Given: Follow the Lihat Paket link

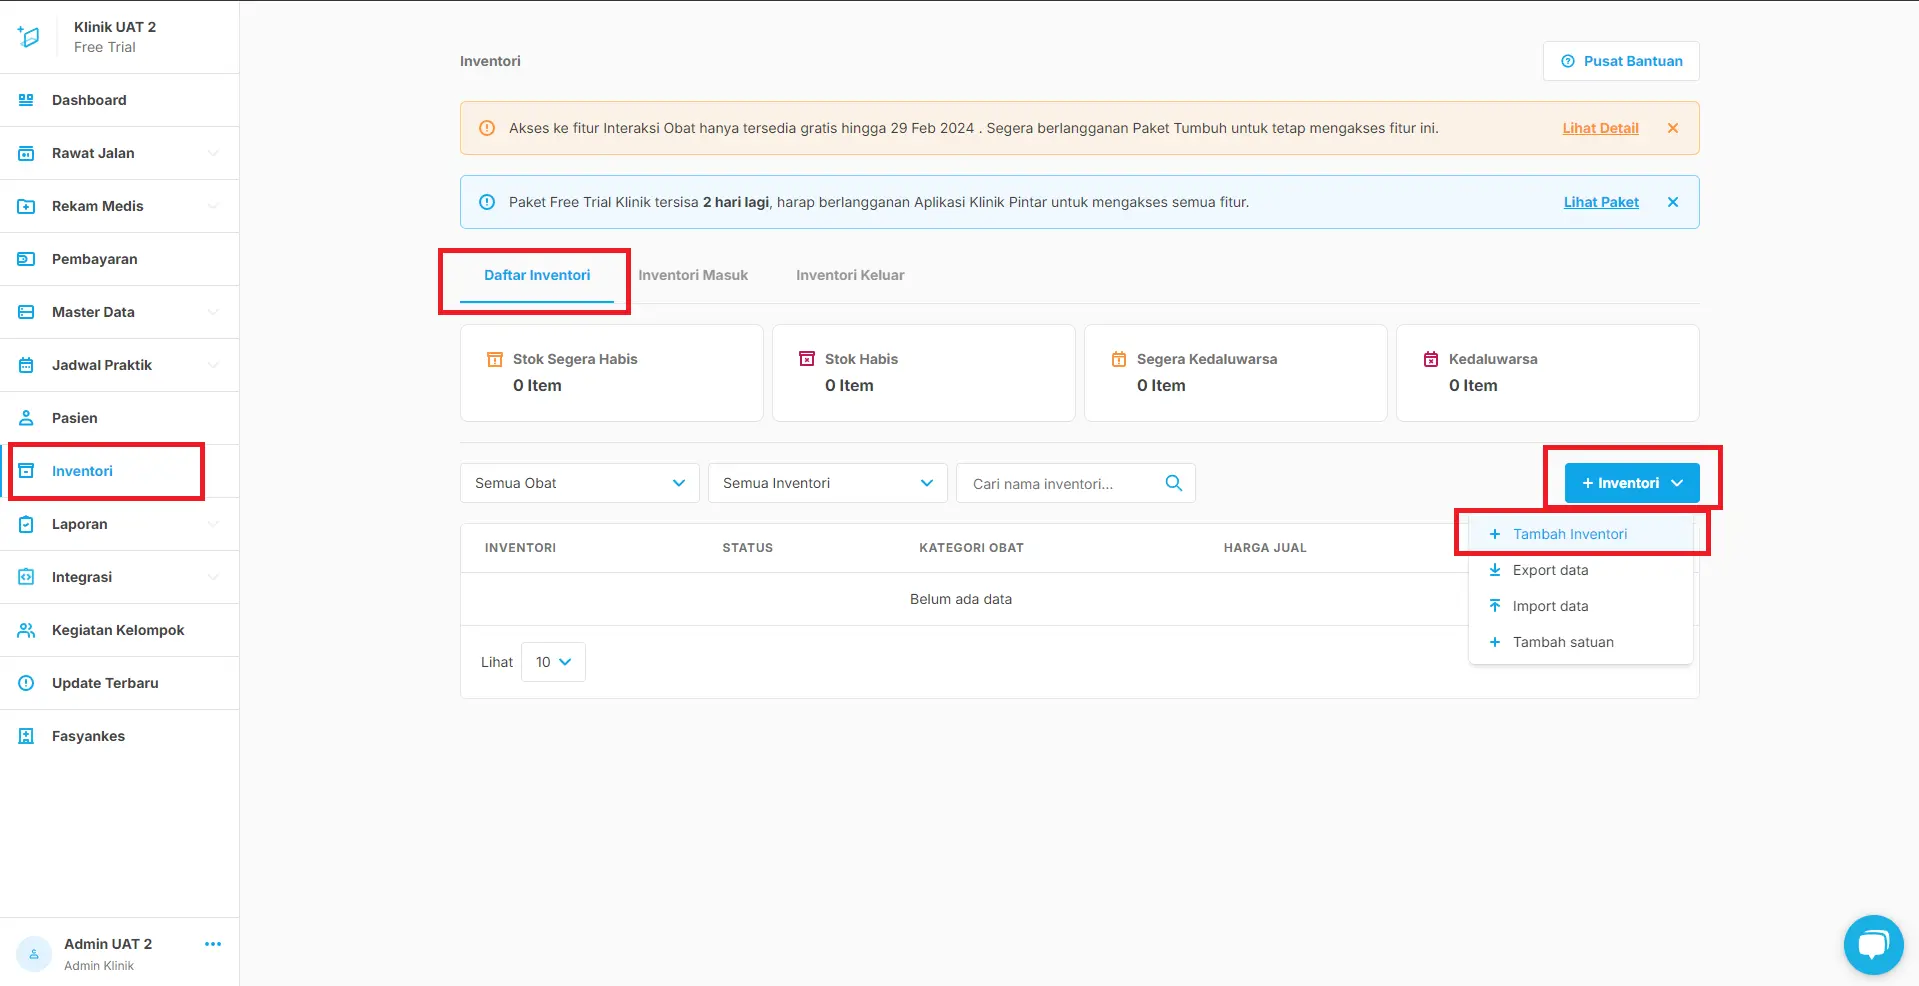Looking at the screenshot, I should point(1601,202).
